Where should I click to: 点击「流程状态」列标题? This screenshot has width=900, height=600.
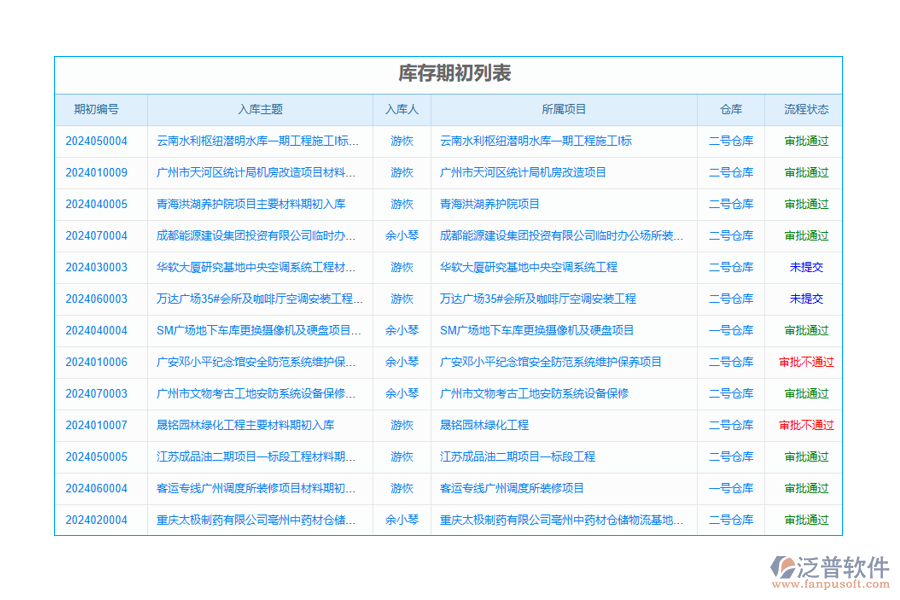(806, 110)
